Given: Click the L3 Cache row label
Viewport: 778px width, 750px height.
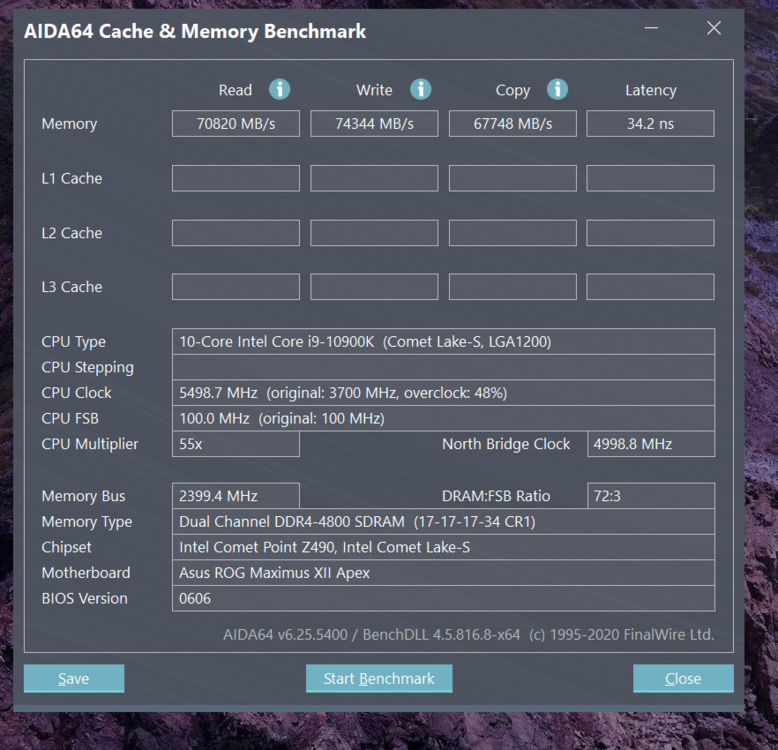Looking at the screenshot, I should (x=72, y=287).
